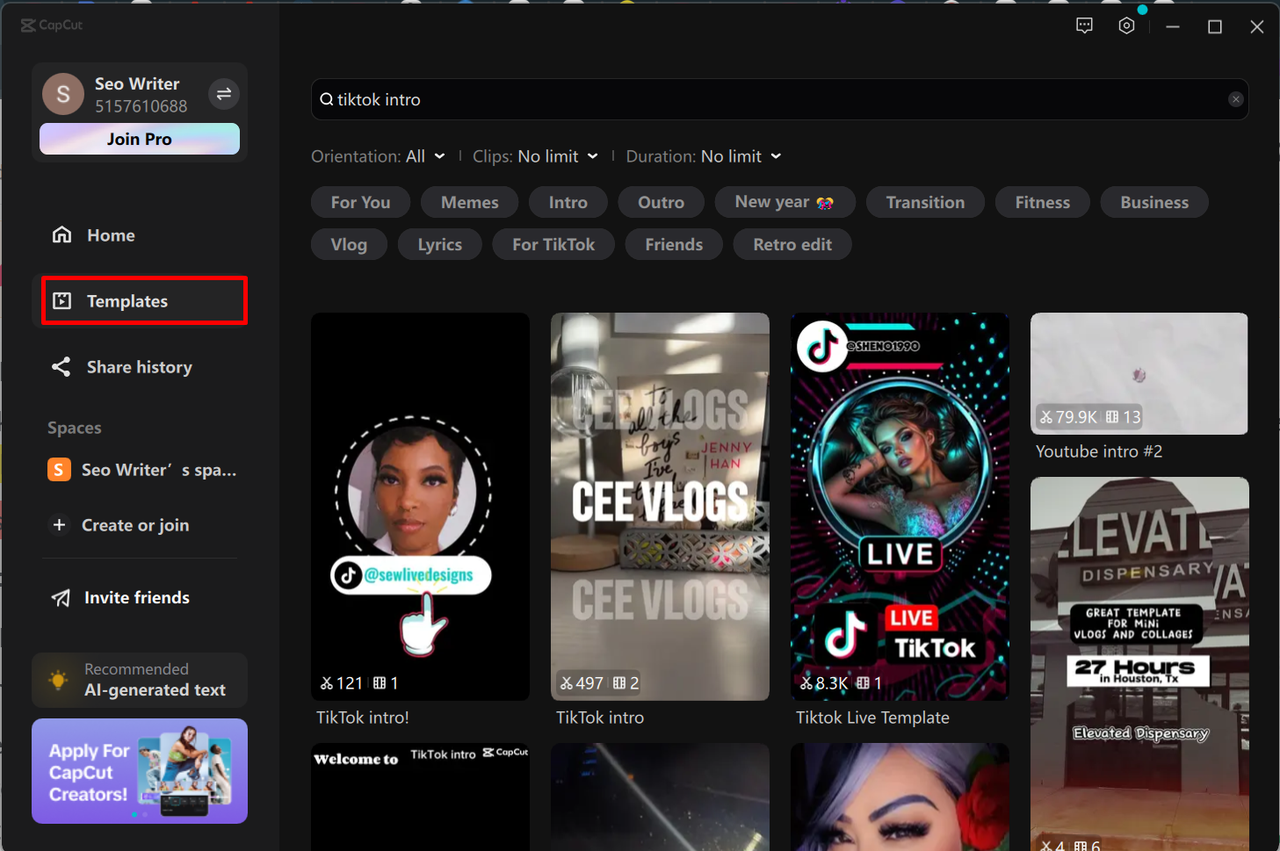Open the Duration dropdown
Screen dimensions: 1280x851
click(740, 156)
